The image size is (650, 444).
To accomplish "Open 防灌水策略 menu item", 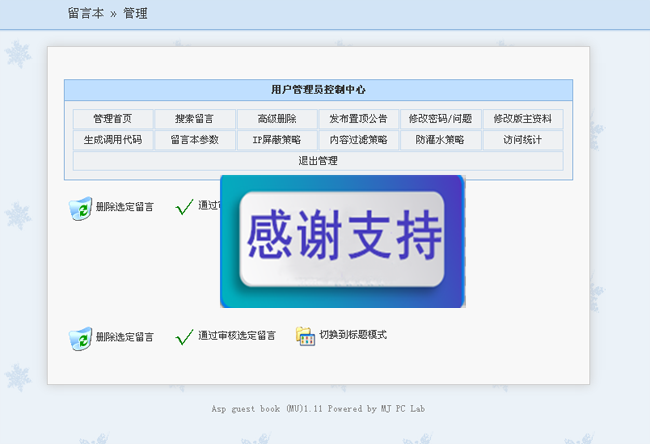I will point(440,140).
